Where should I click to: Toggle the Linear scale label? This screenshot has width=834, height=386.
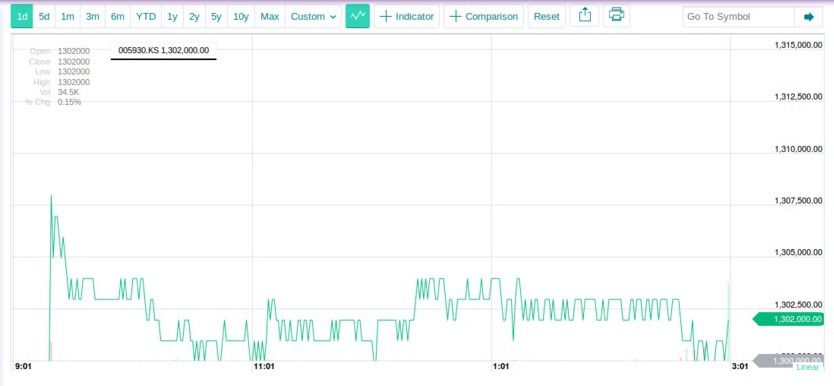click(x=808, y=367)
